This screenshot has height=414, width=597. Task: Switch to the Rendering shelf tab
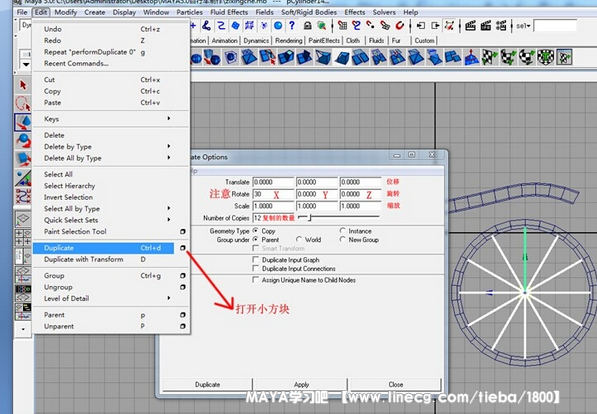click(x=289, y=40)
